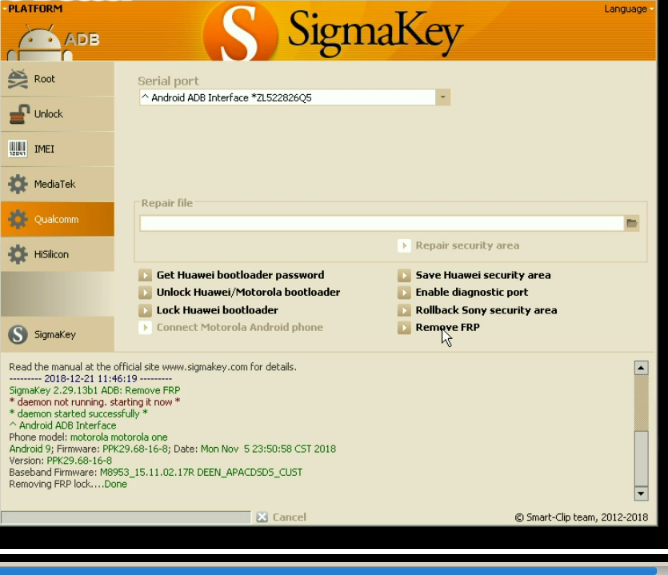Click Smart-Clip team copyright text

coord(581,518)
